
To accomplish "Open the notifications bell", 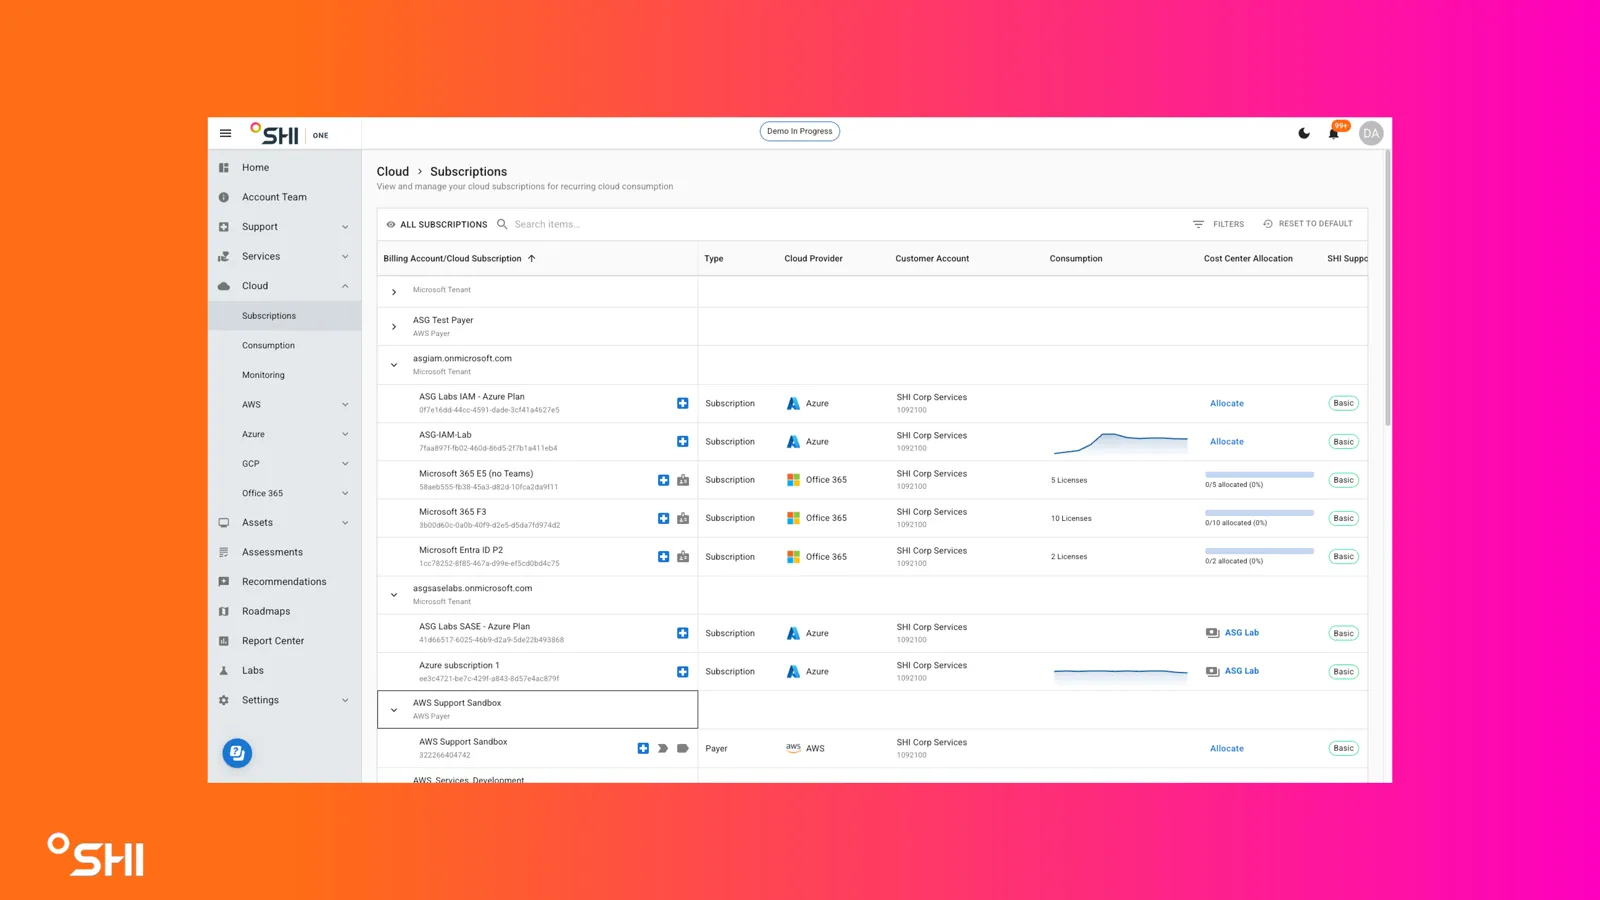I will pos(1334,133).
